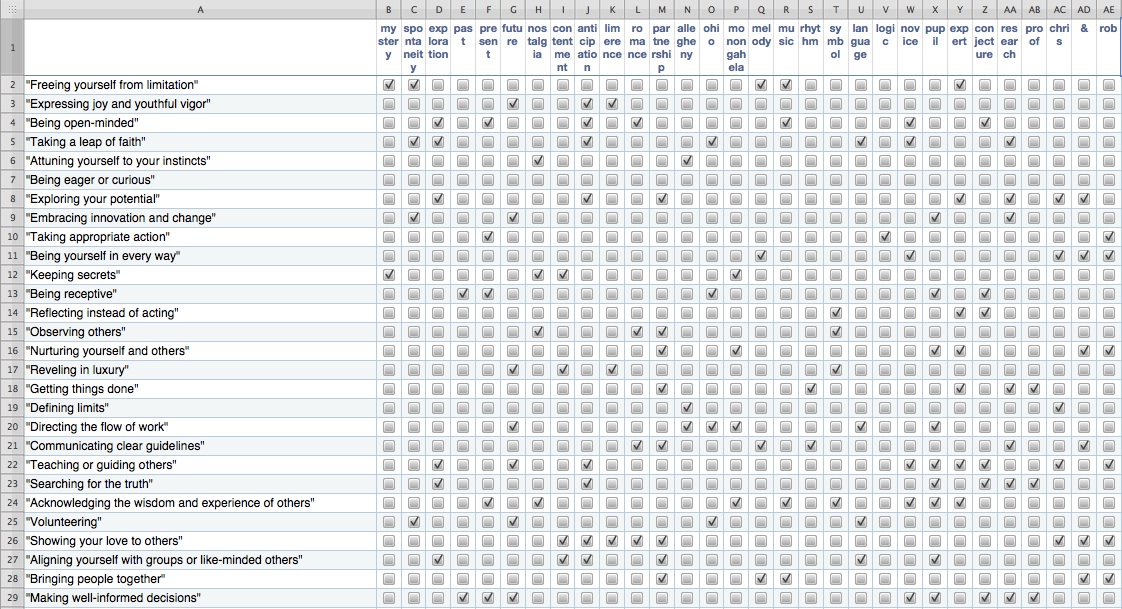Toggle the logic checkbox for "Taking appropriate action"
The image size is (1122, 609).
886,237
